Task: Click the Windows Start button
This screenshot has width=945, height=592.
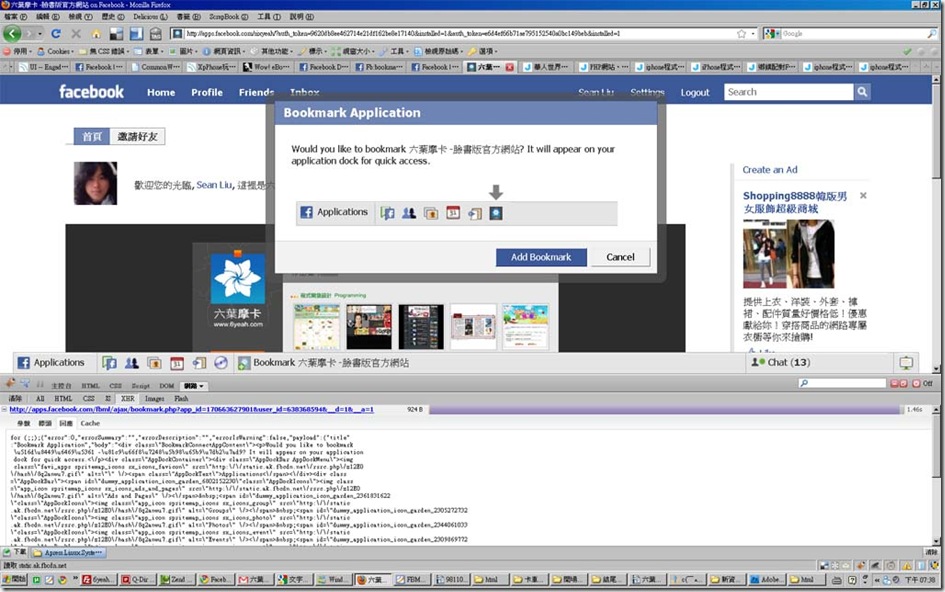Action: pyautogui.click(x=14, y=579)
